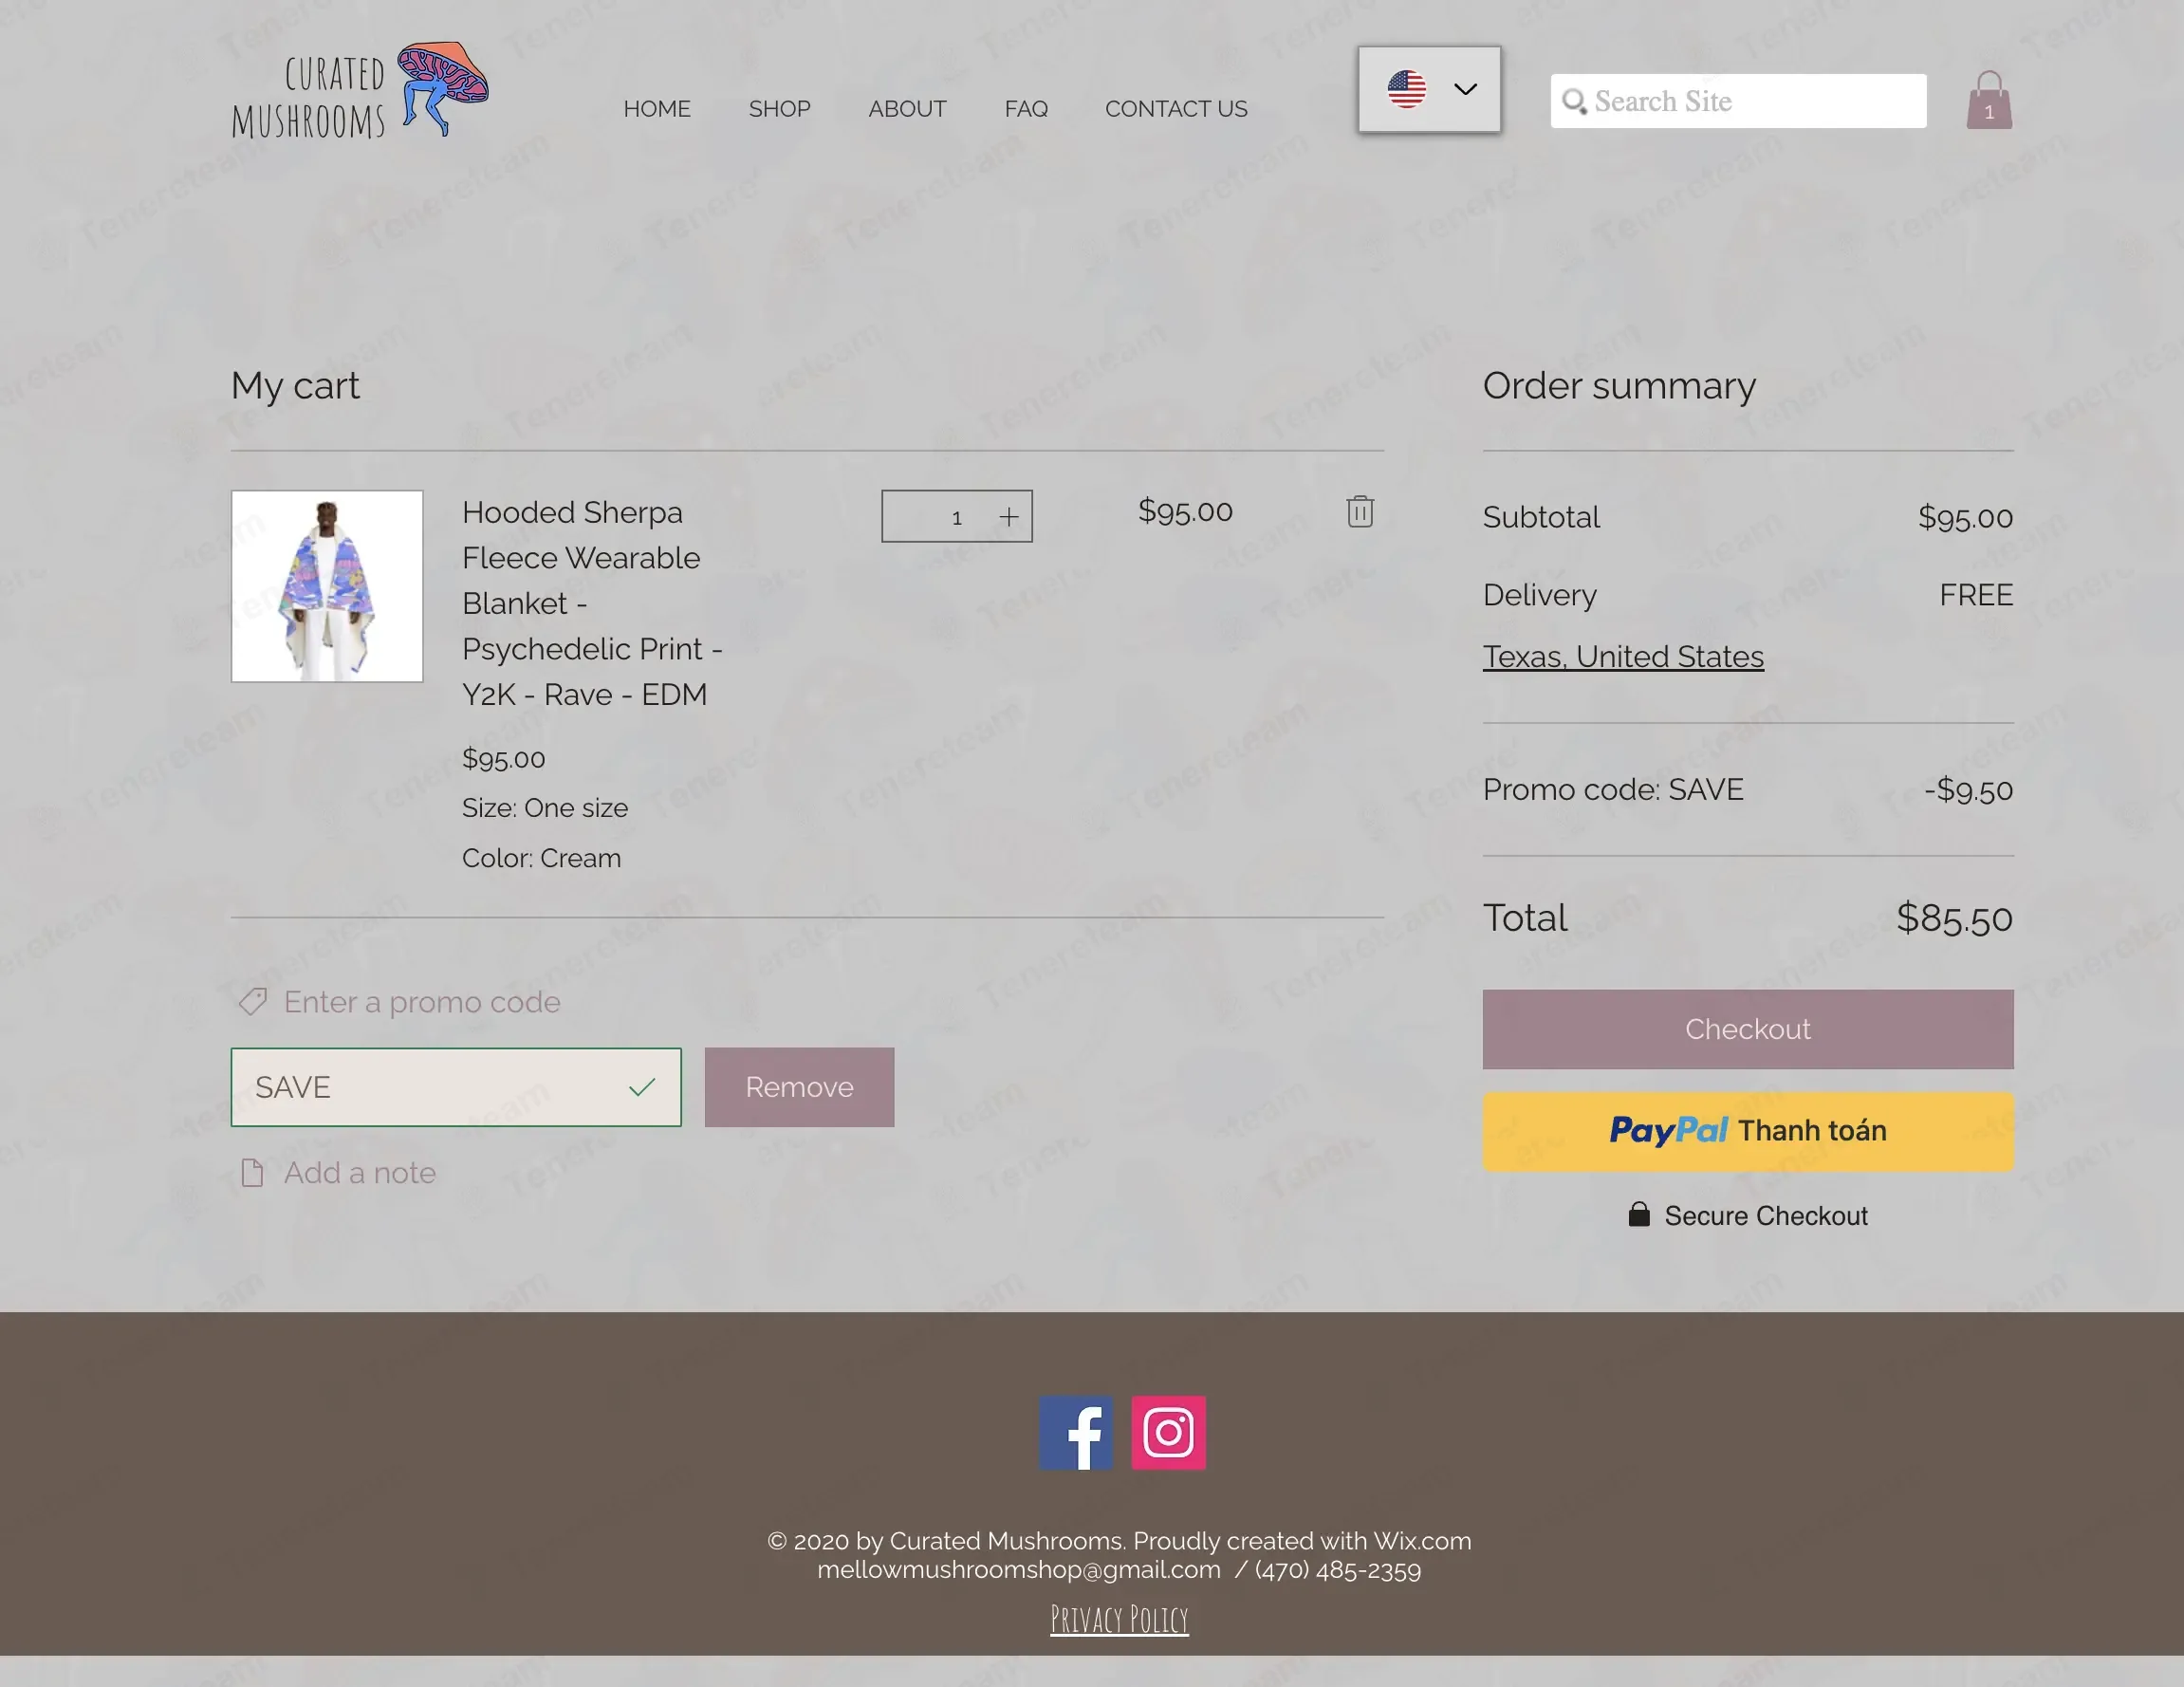
Task: Open the Facebook page icon
Action: [x=1075, y=1432]
